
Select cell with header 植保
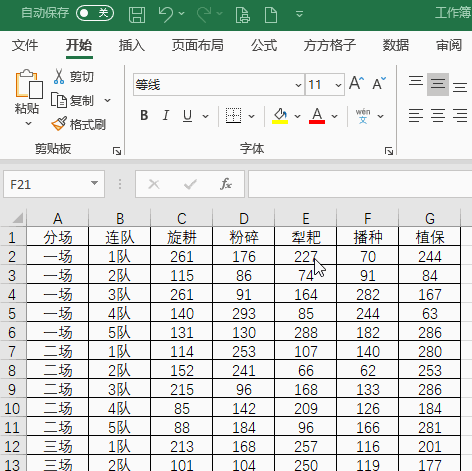pyautogui.click(x=430, y=237)
